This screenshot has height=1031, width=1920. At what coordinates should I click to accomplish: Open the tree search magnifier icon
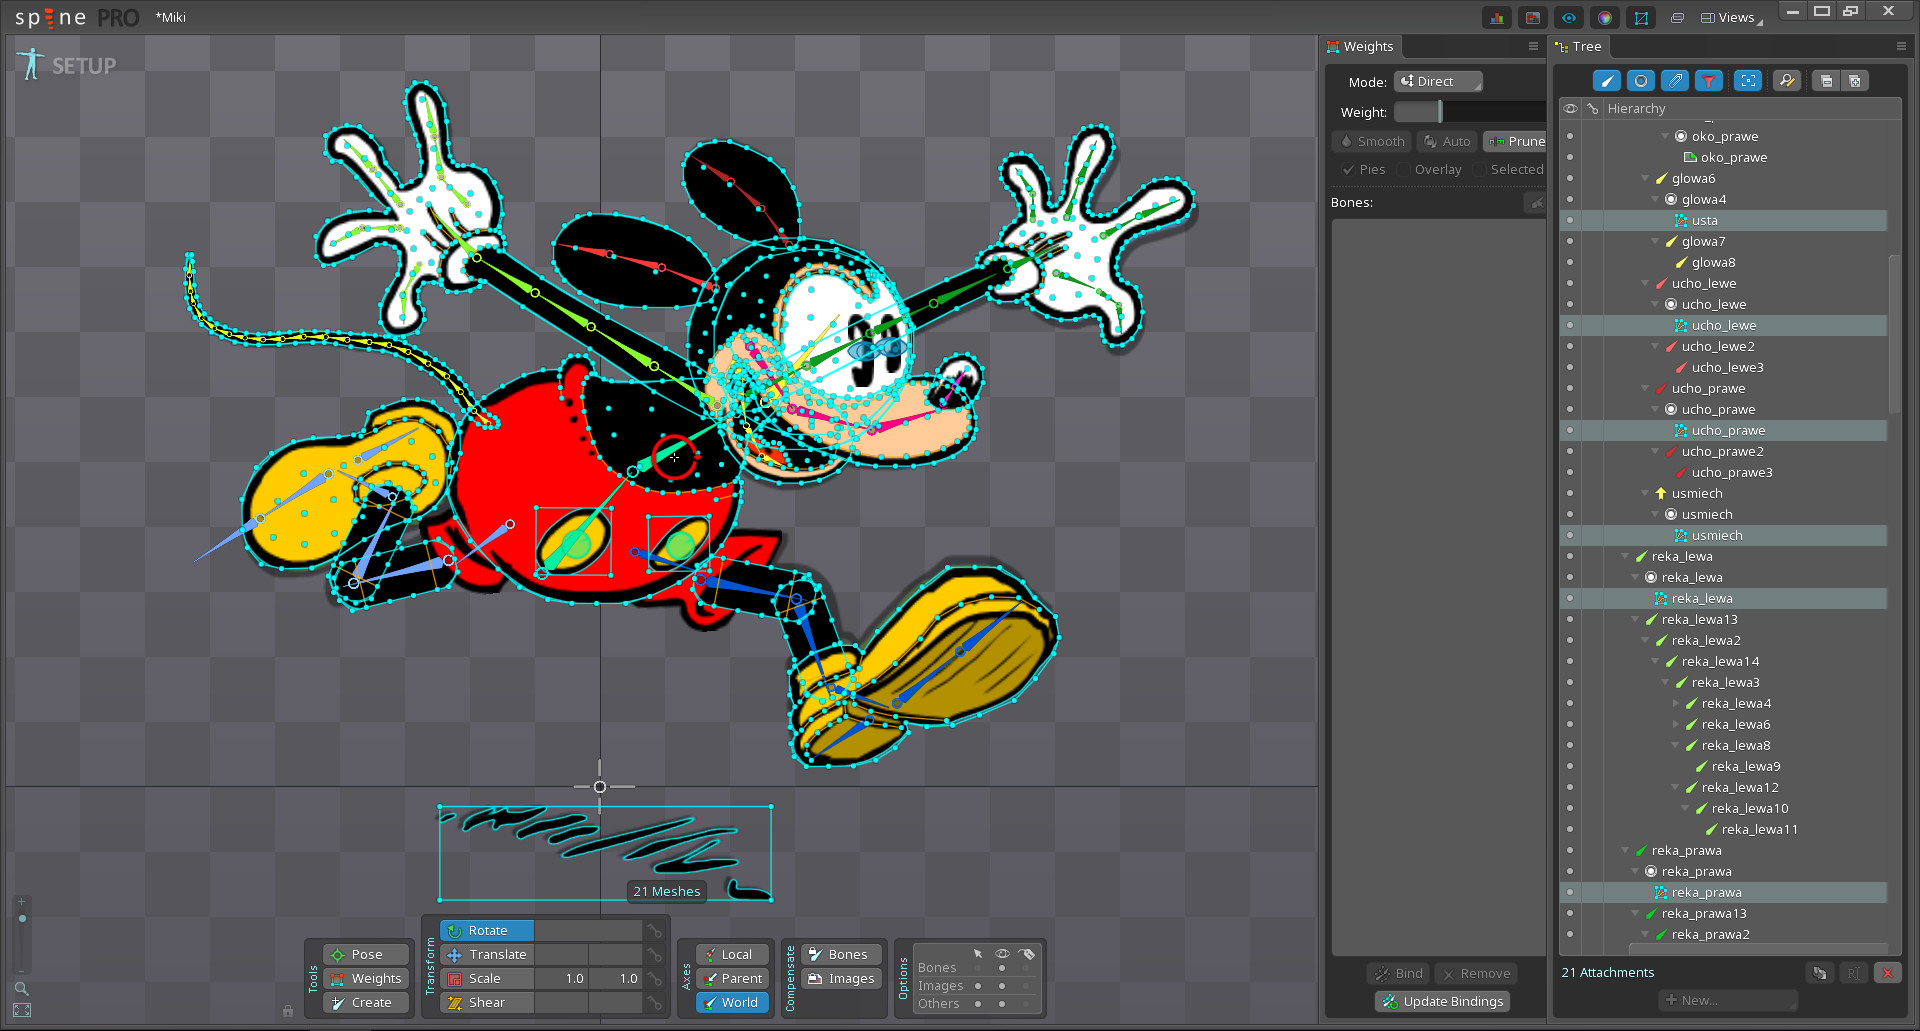1787,81
